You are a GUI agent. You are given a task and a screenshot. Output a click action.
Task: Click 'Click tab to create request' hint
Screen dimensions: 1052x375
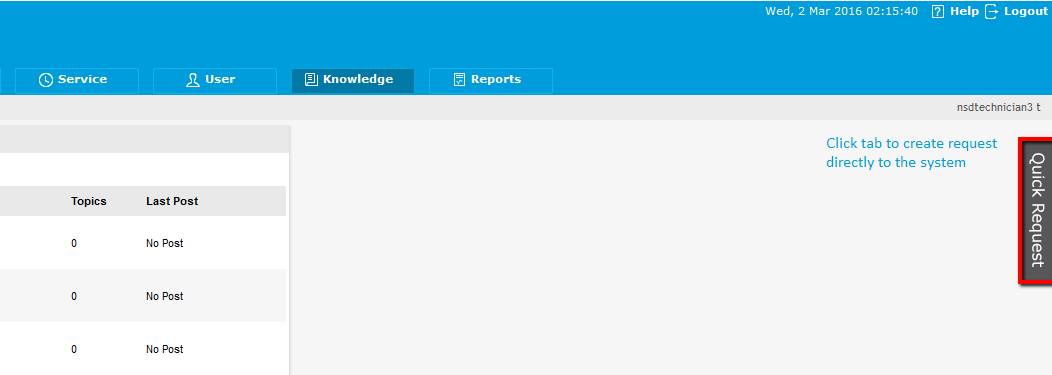[x=911, y=153]
